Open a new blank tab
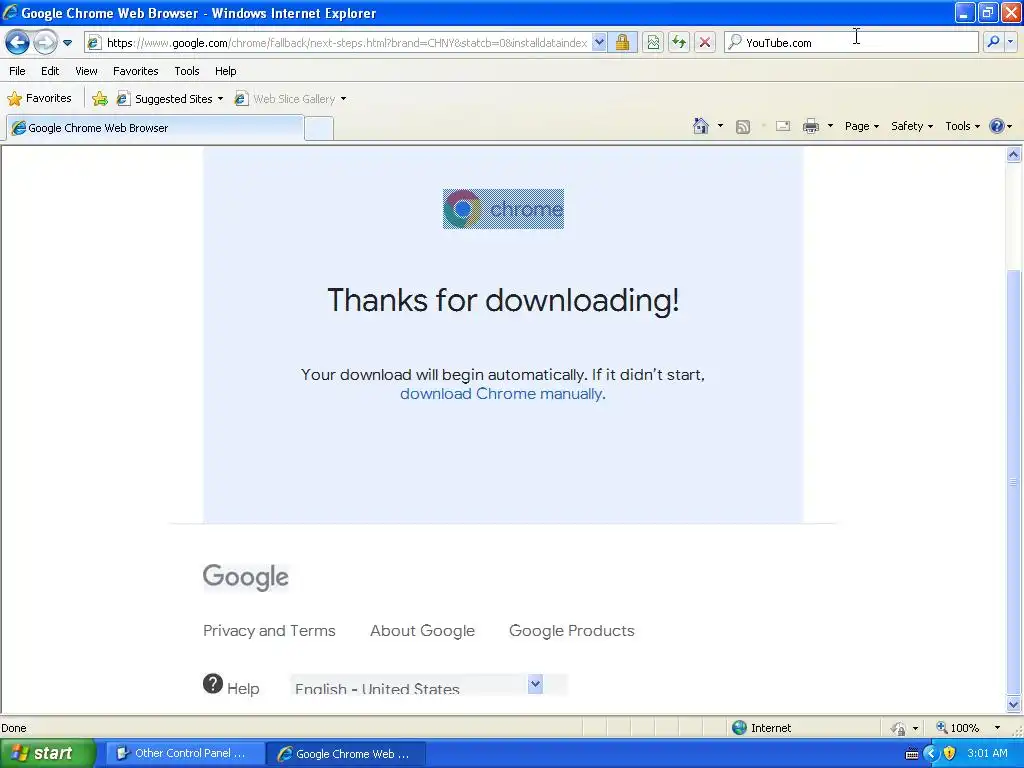The image size is (1024, 768). point(319,129)
